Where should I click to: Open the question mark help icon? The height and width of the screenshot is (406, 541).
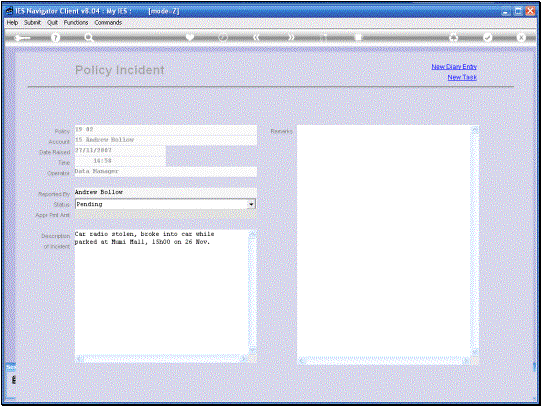pos(55,38)
